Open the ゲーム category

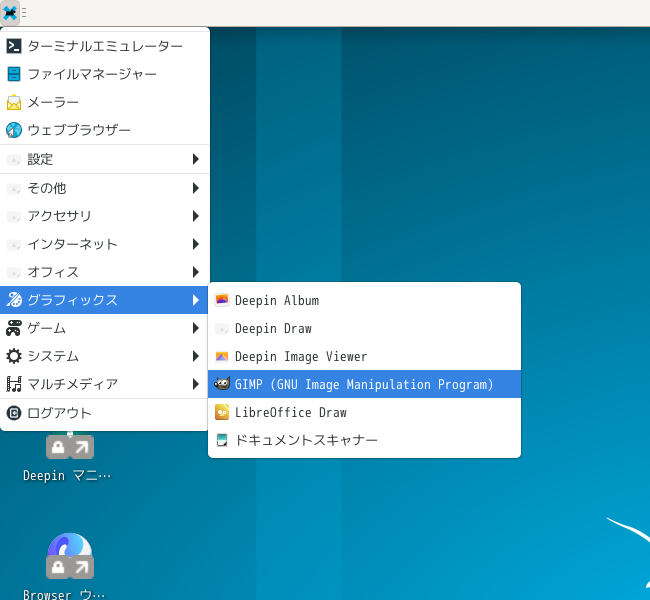coord(104,328)
